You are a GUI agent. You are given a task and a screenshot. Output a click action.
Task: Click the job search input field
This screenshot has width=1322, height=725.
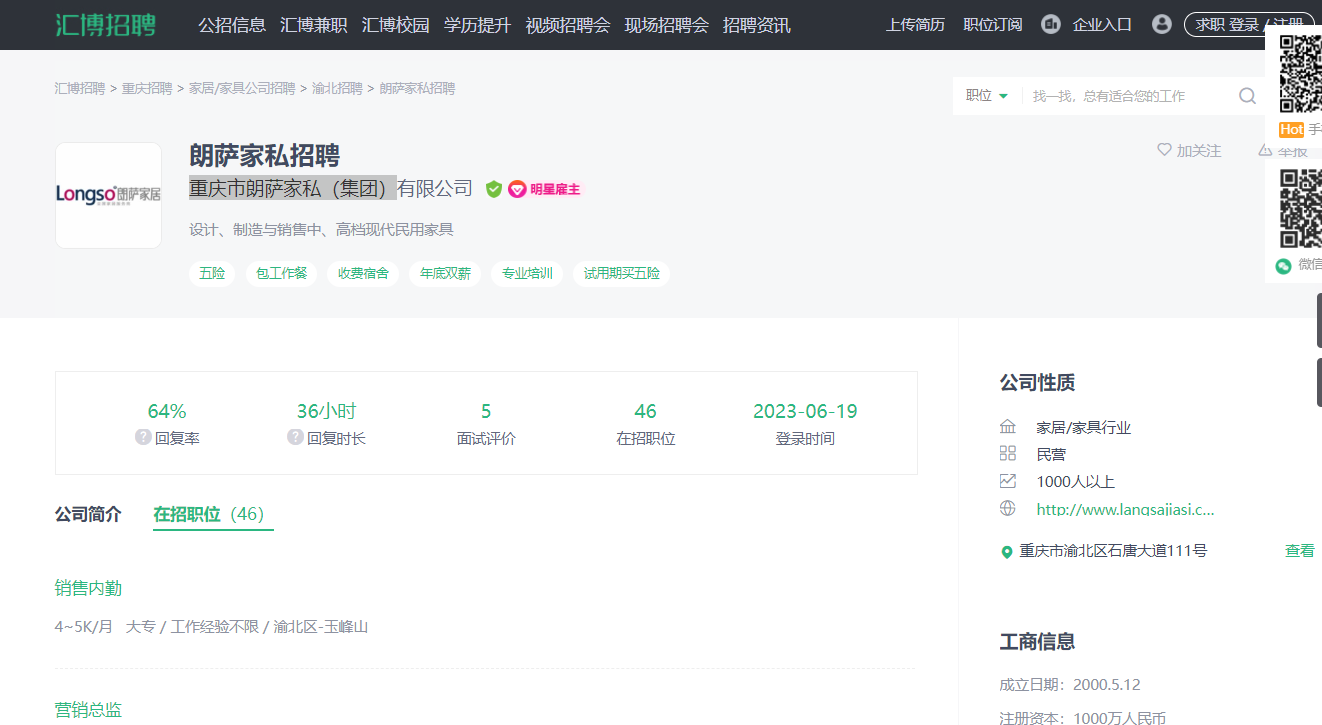1130,96
